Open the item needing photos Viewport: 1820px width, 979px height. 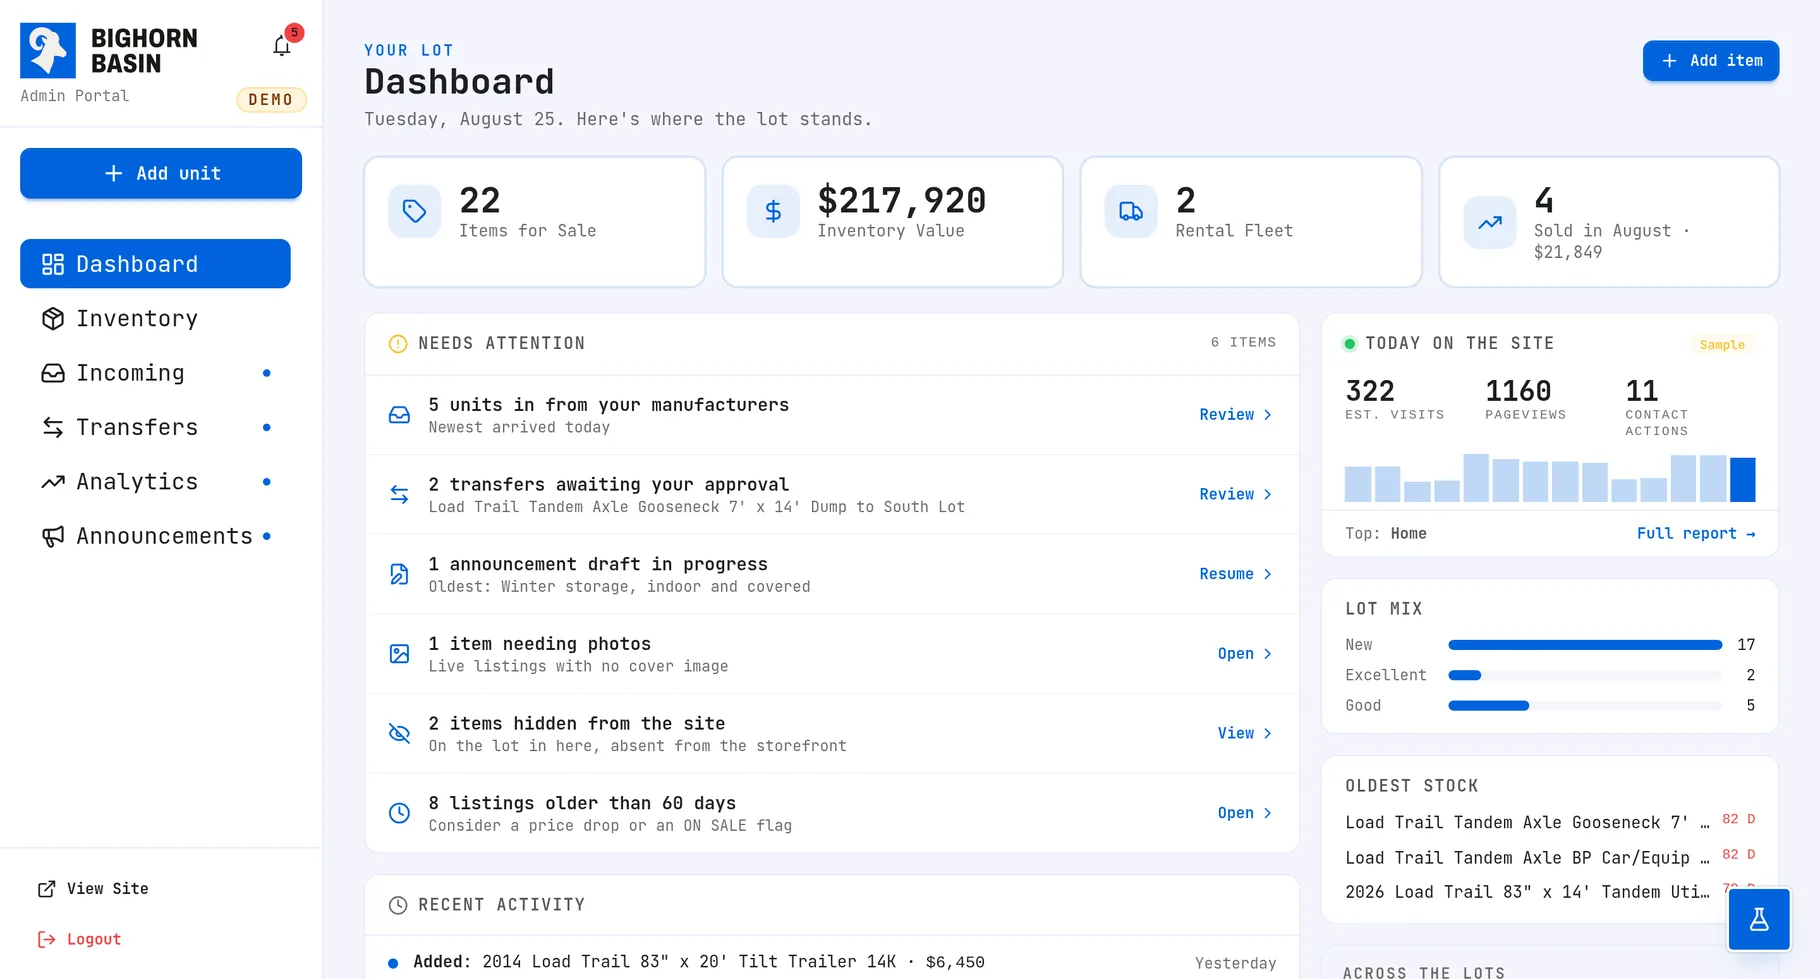pyautogui.click(x=1244, y=654)
